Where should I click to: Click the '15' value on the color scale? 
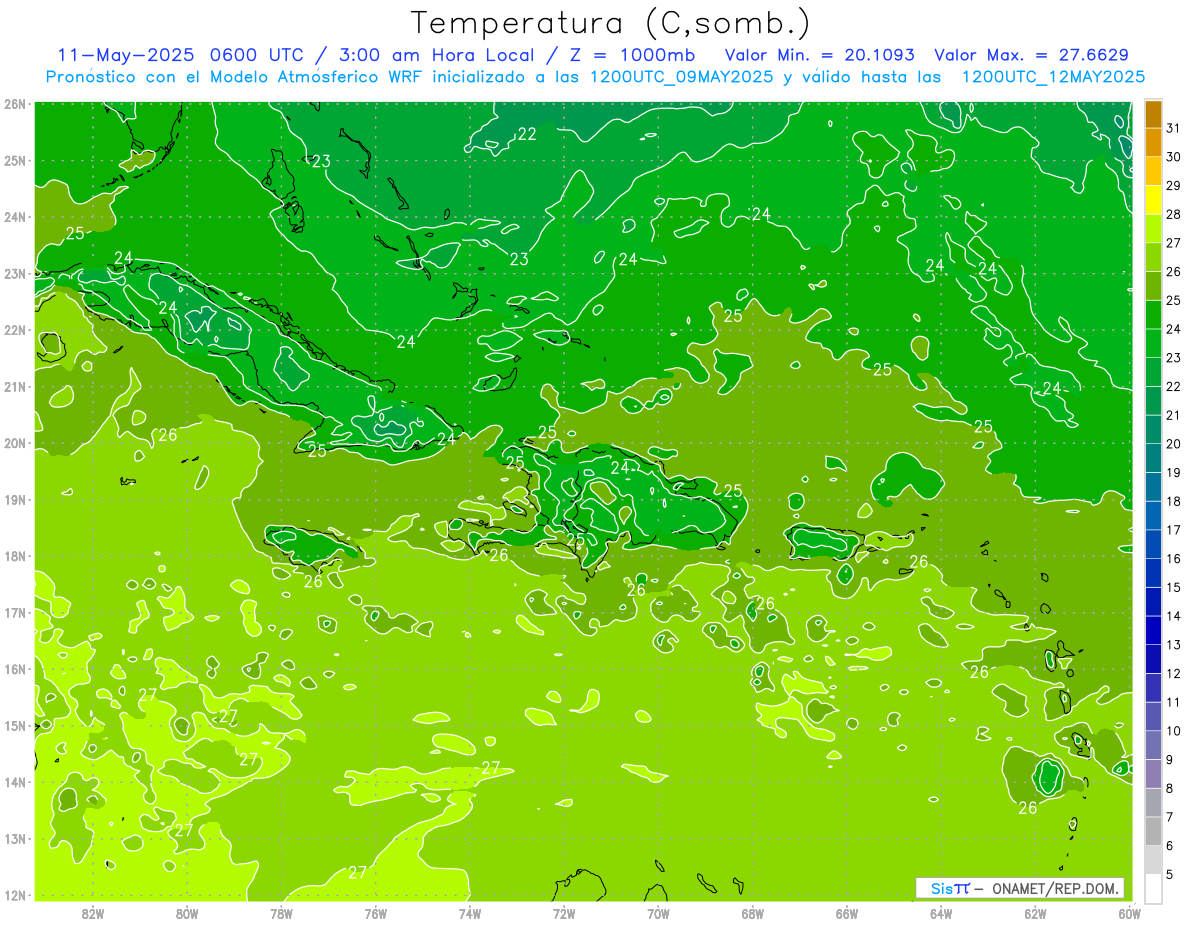coord(1174,587)
